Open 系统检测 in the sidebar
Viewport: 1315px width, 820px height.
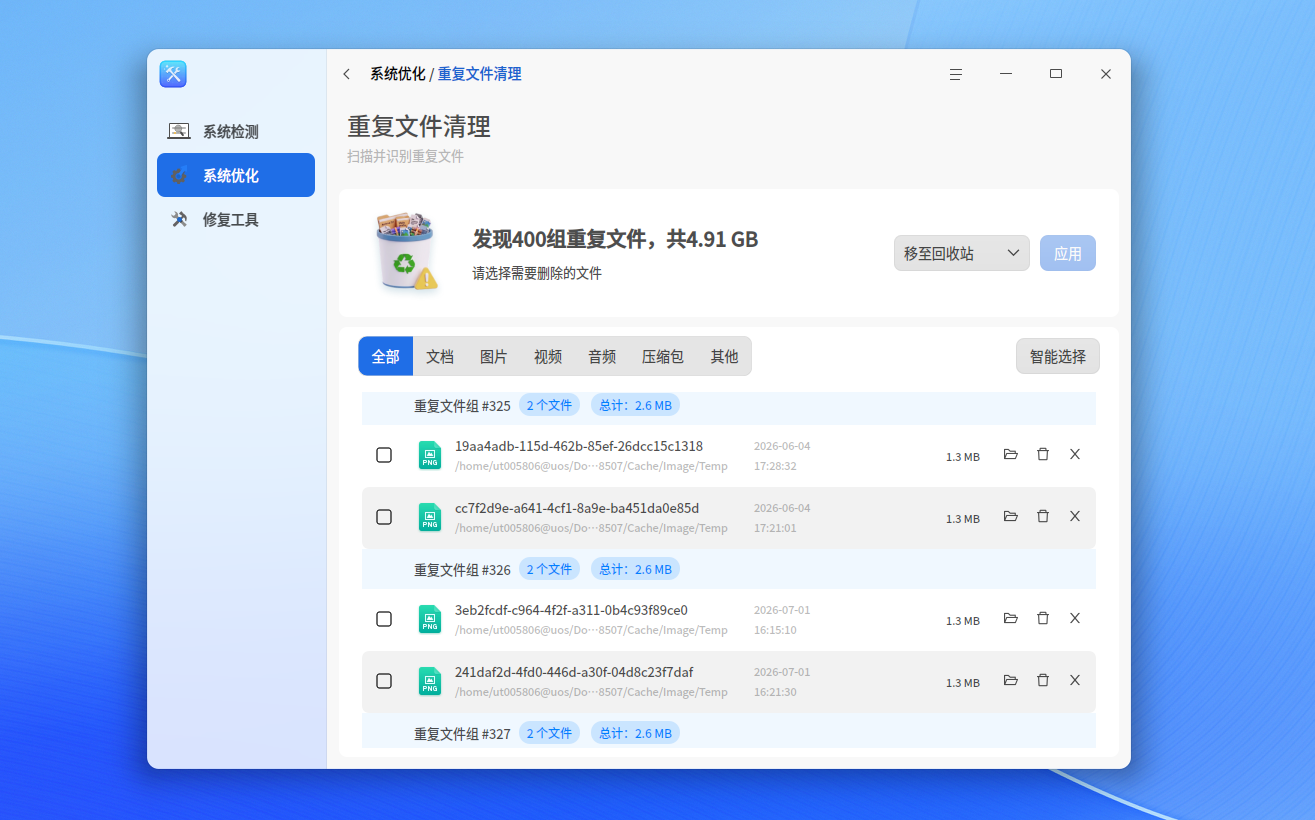[236, 131]
